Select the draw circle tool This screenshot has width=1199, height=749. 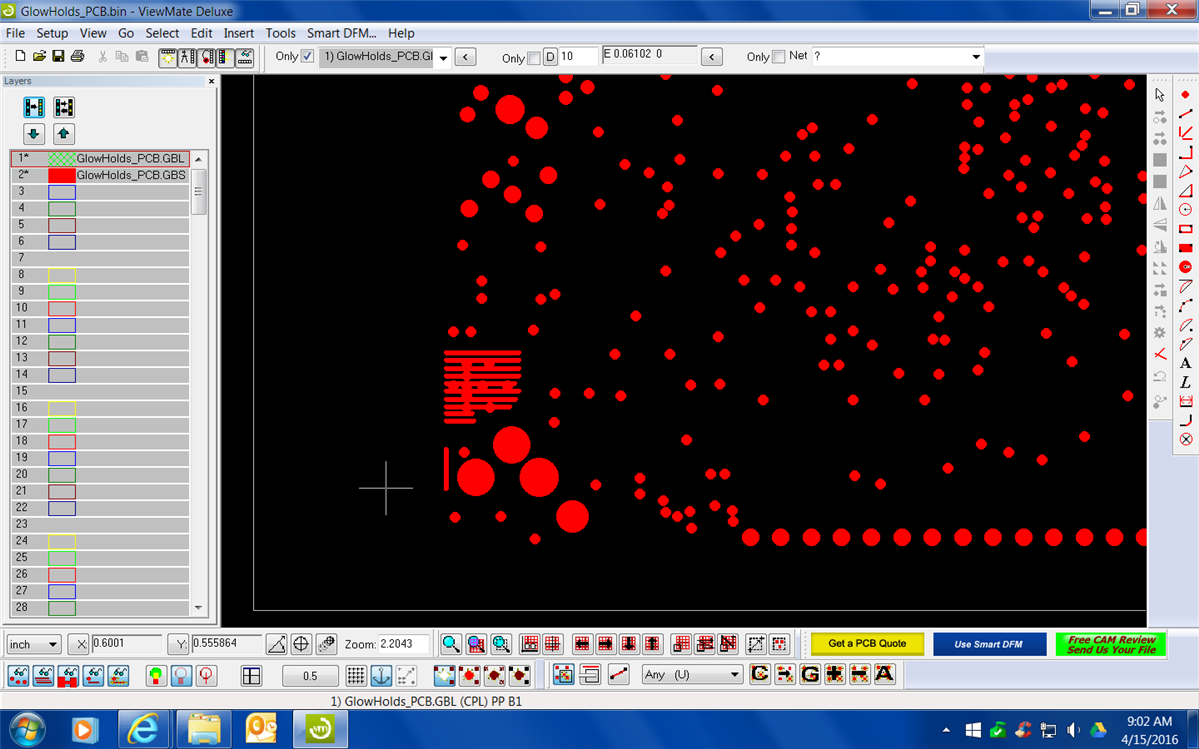coord(1186,210)
